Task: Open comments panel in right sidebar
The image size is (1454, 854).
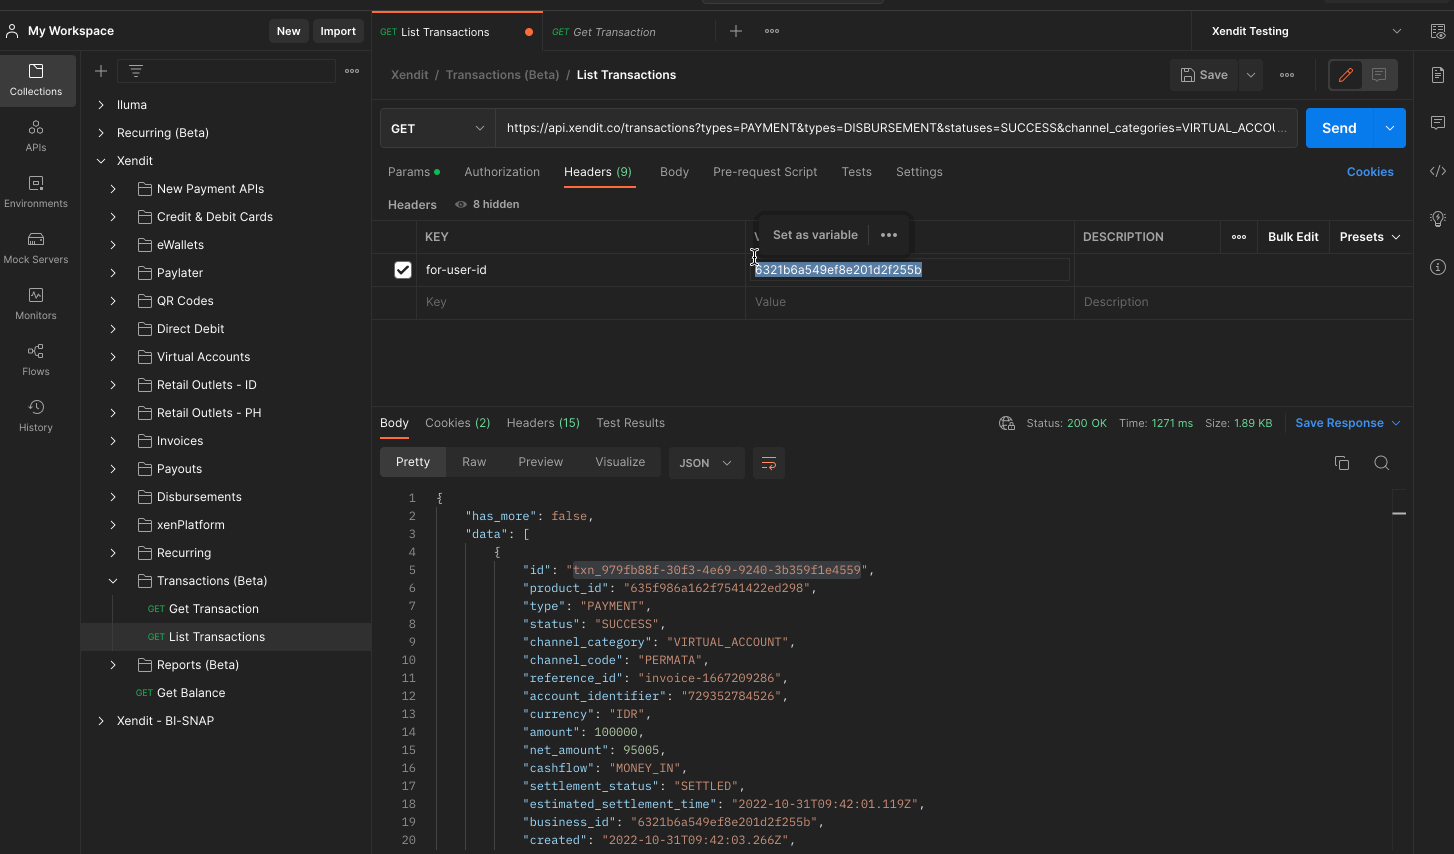Action: pyautogui.click(x=1438, y=123)
